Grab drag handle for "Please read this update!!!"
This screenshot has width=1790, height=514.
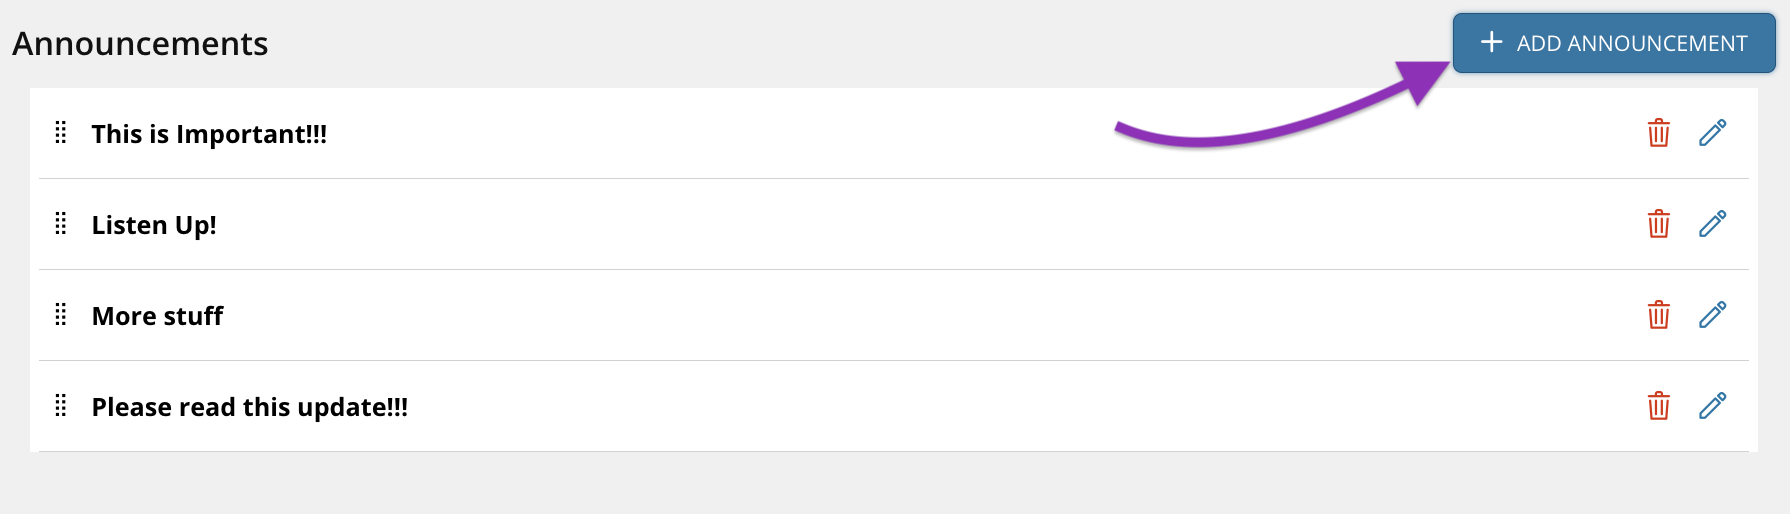61,406
